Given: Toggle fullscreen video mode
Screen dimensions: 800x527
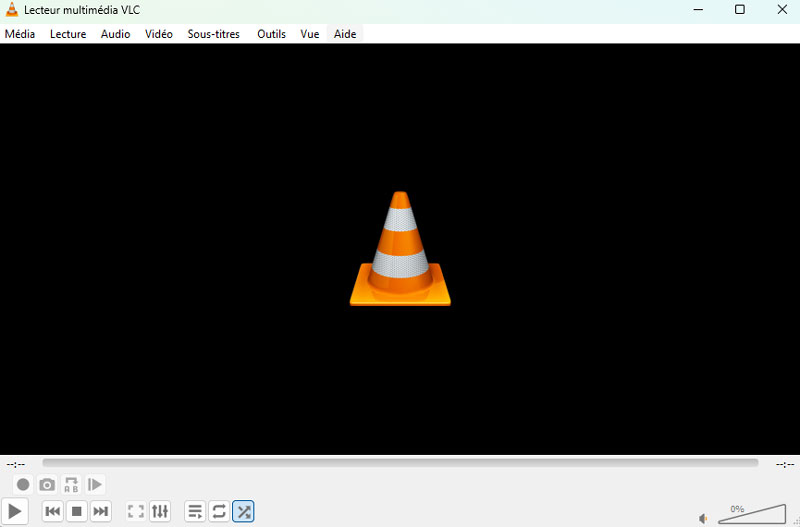Looking at the screenshot, I should (136, 511).
